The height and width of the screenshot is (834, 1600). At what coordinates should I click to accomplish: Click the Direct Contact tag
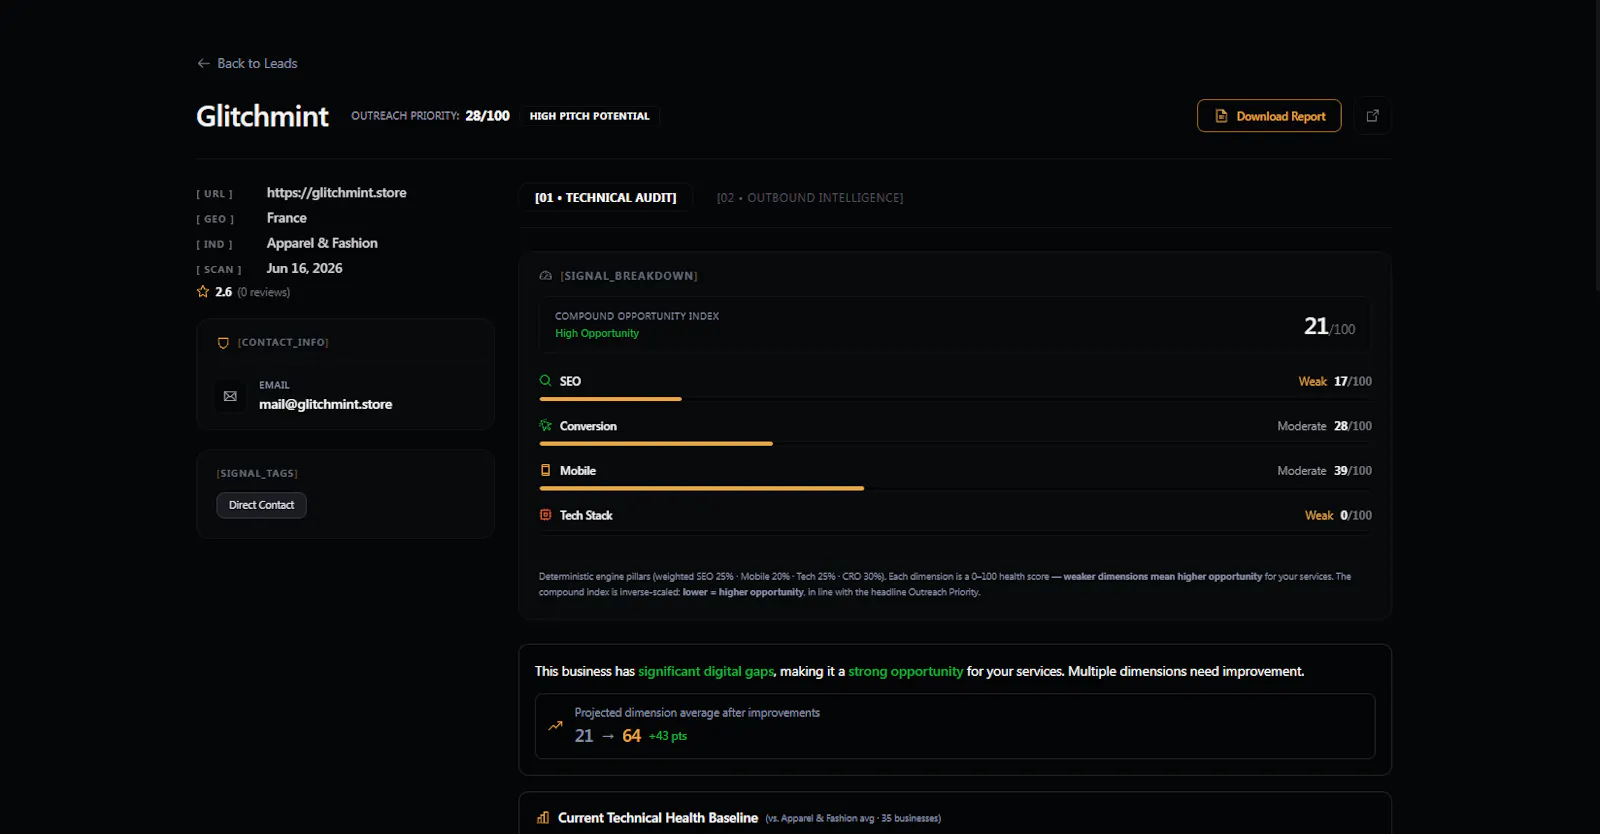pyautogui.click(x=261, y=505)
